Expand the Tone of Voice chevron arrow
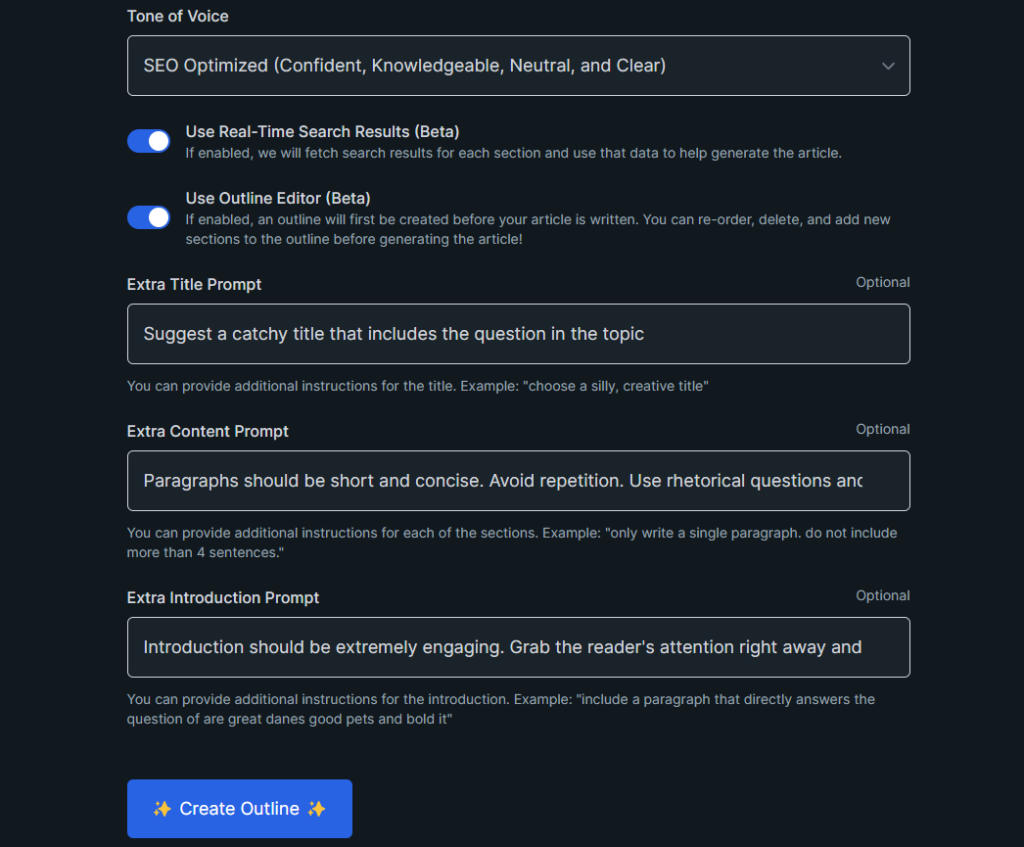The height and width of the screenshot is (847, 1024). (x=888, y=66)
